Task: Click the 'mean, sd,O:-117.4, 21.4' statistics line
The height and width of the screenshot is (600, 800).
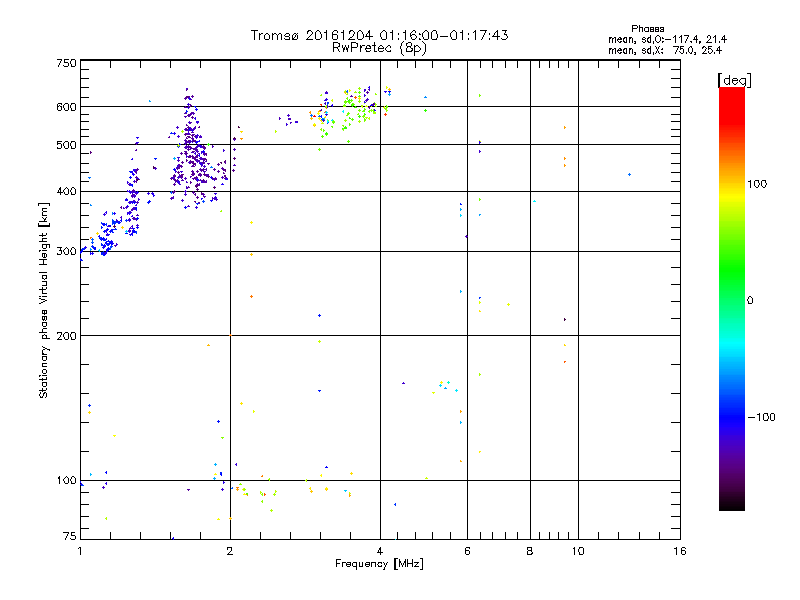Action: pyautogui.click(x=667, y=39)
